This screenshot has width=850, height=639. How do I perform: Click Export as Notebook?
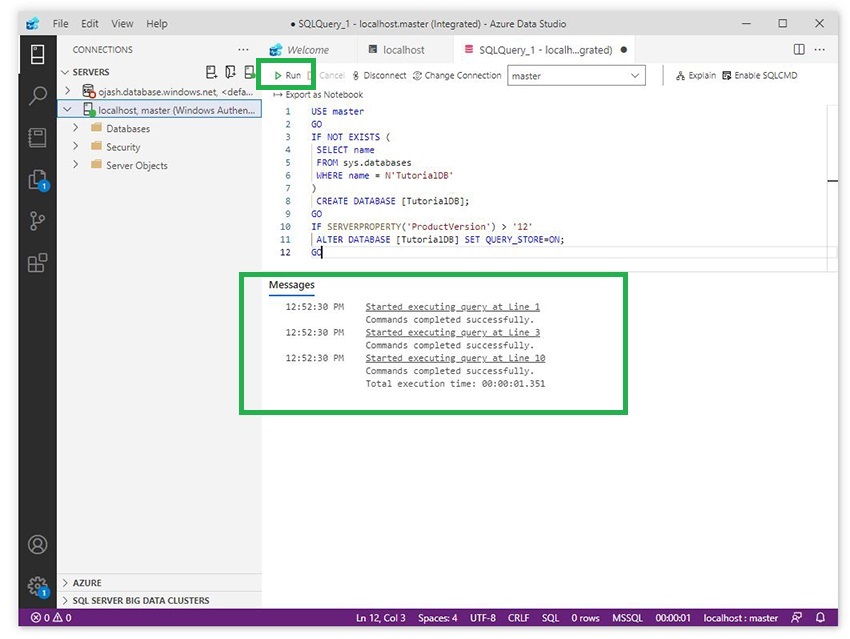(x=318, y=94)
